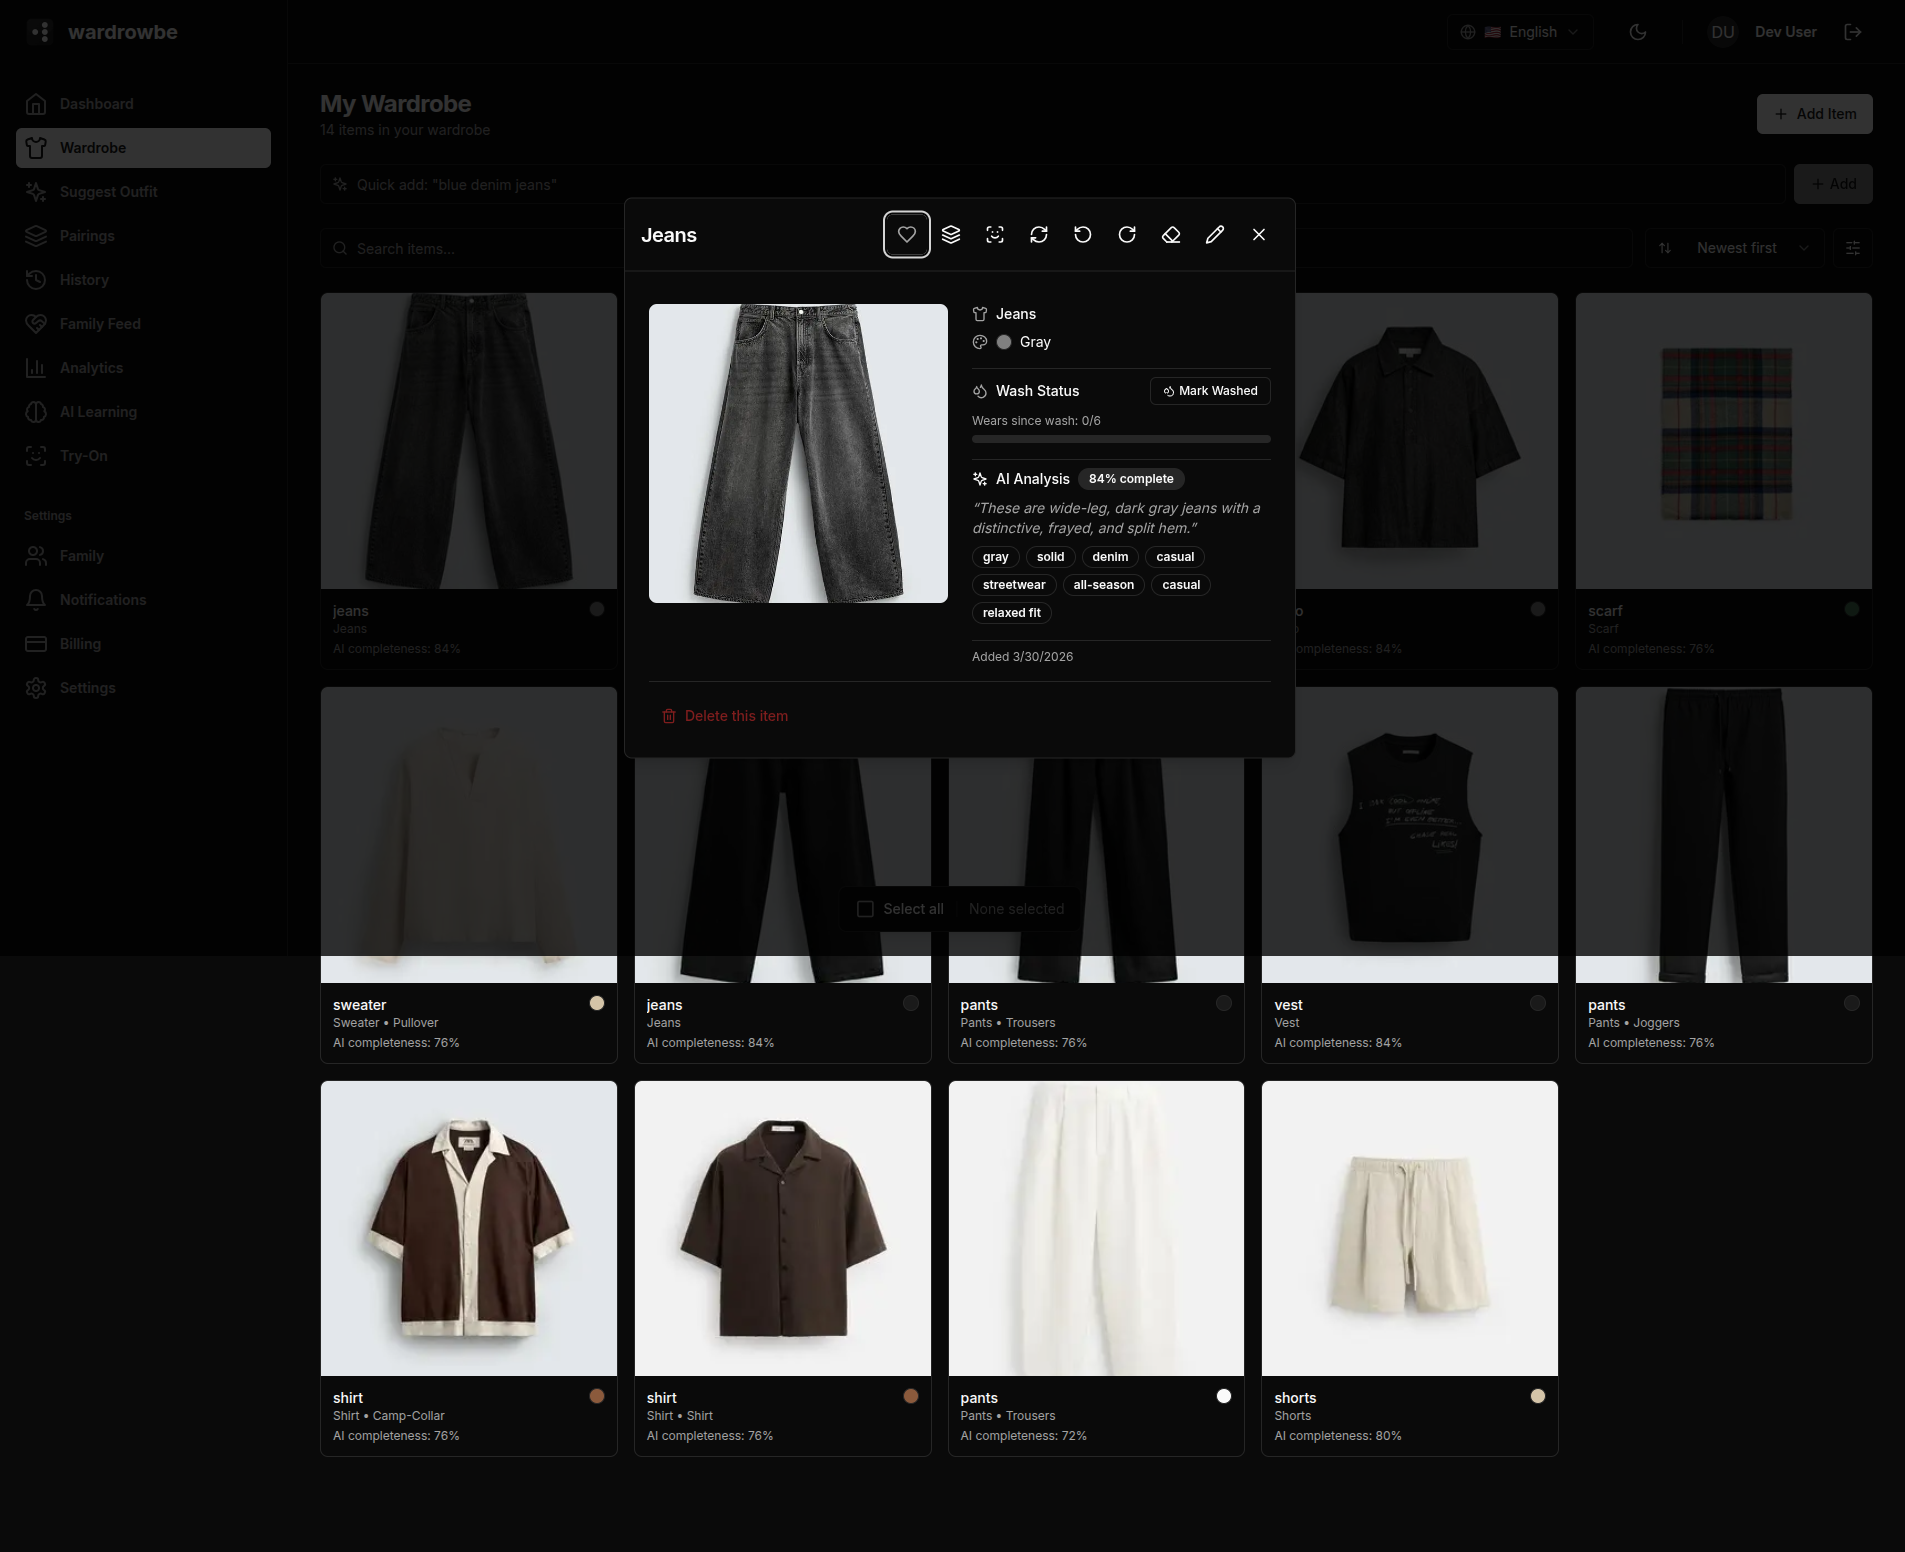1905x1552 pixels.
Task: Open the English language dropdown
Action: (x=1519, y=32)
